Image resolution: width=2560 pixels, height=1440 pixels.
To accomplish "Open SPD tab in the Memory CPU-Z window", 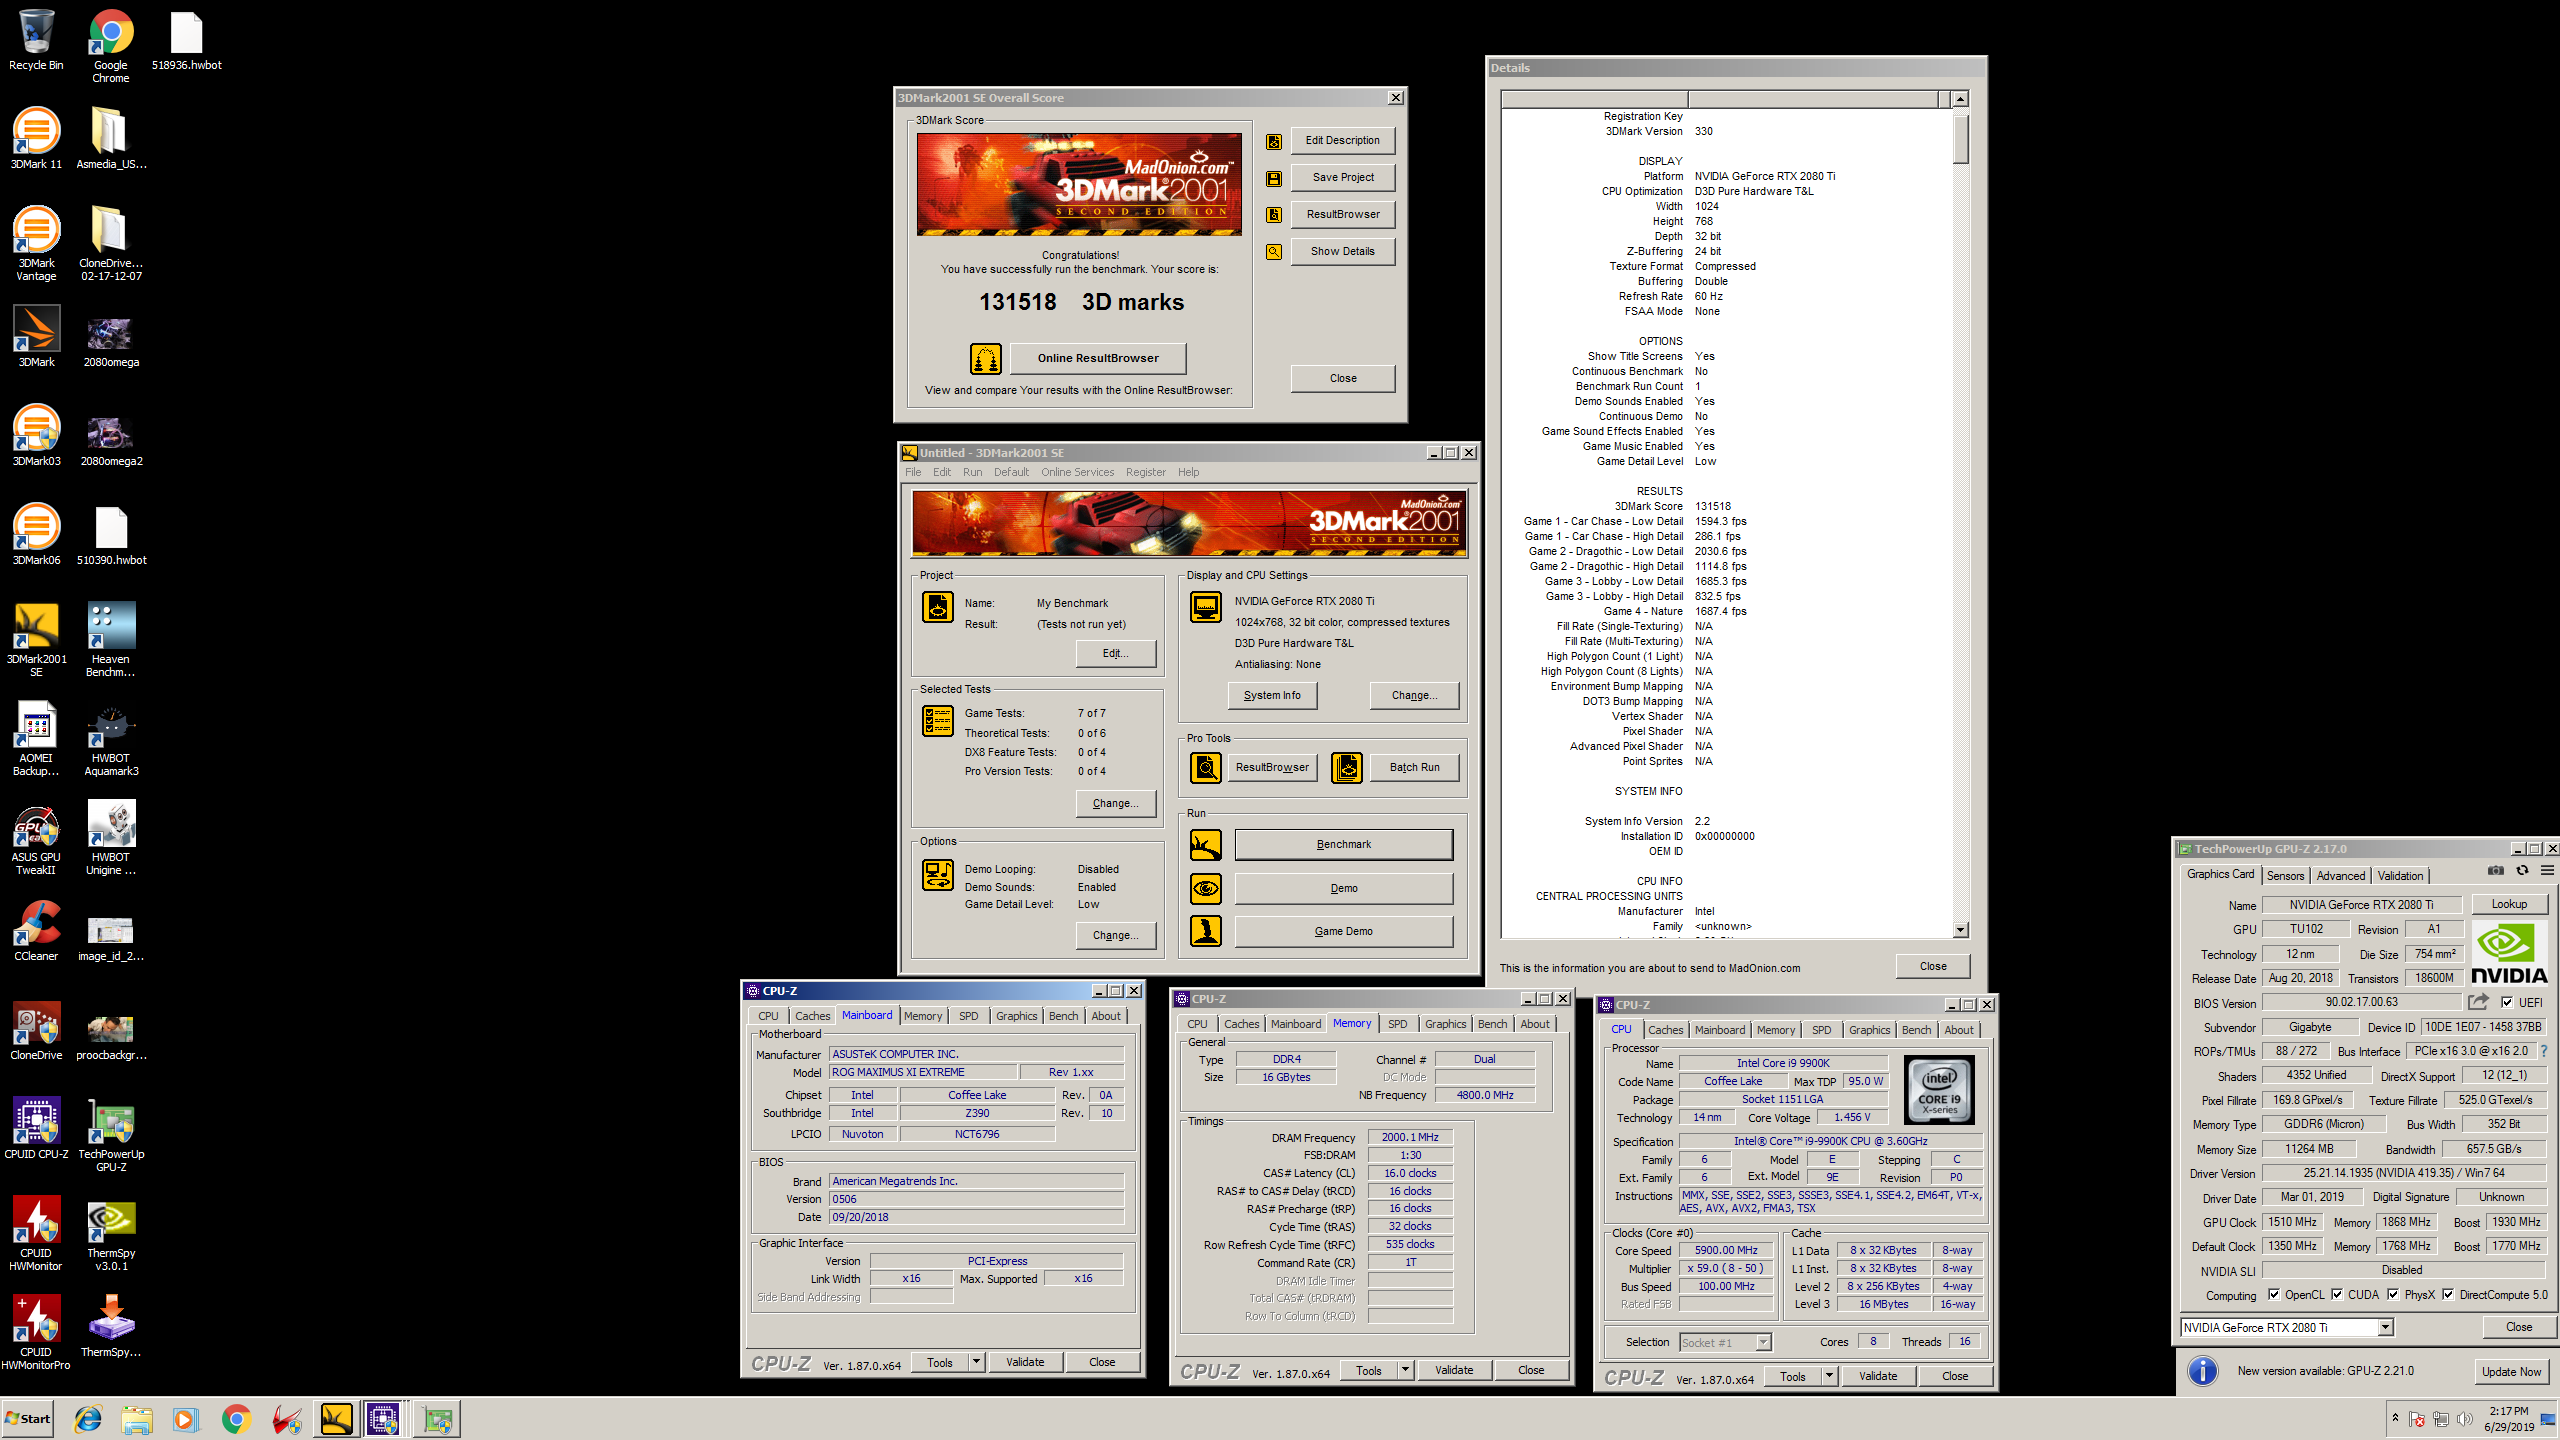I will coord(1397,1024).
